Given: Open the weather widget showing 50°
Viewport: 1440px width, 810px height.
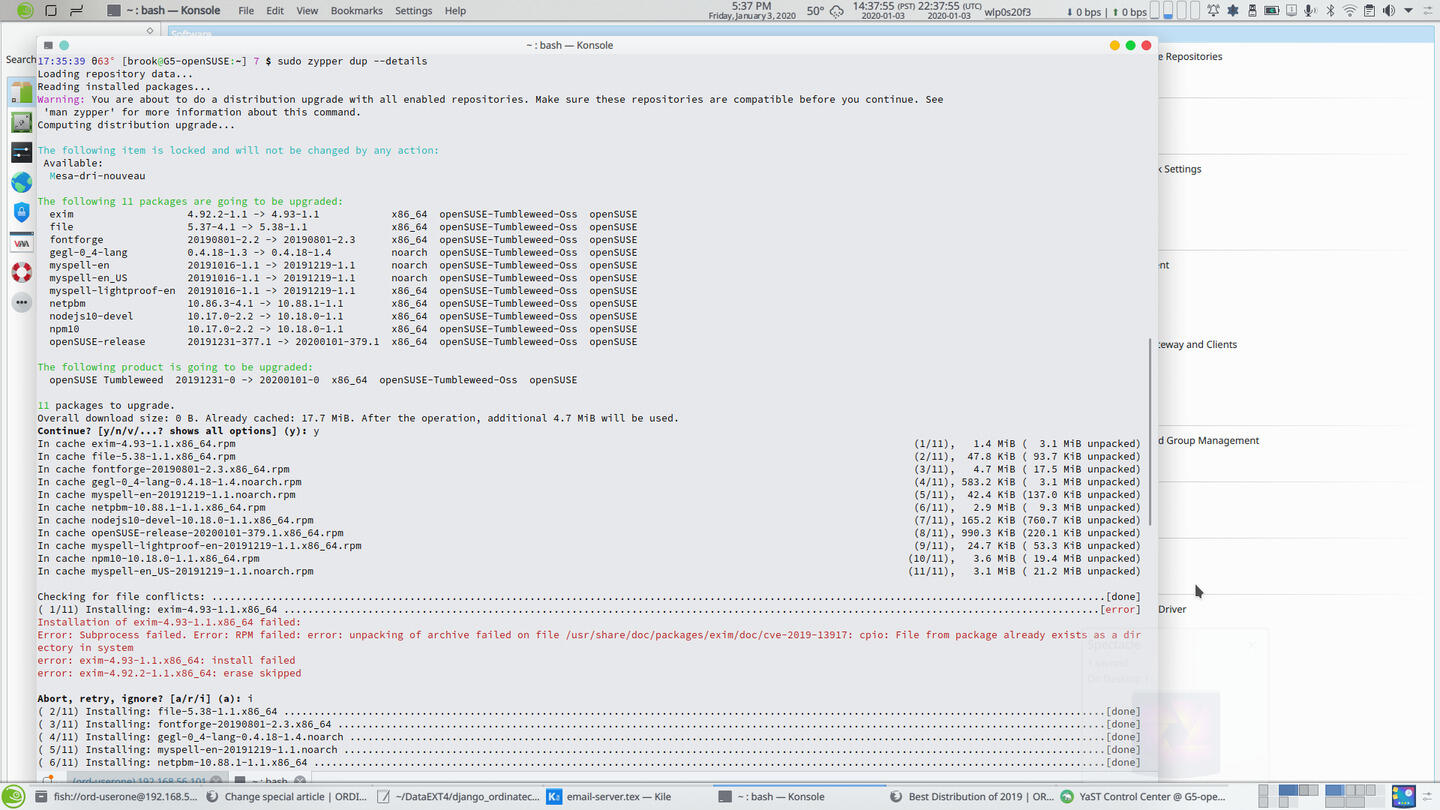Looking at the screenshot, I should pyautogui.click(x=824, y=11).
